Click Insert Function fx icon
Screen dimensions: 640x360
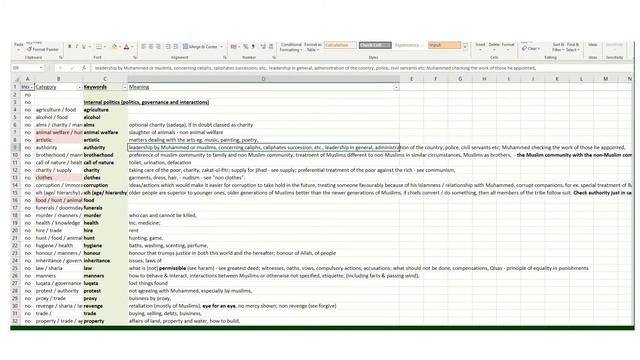point(84,68)
